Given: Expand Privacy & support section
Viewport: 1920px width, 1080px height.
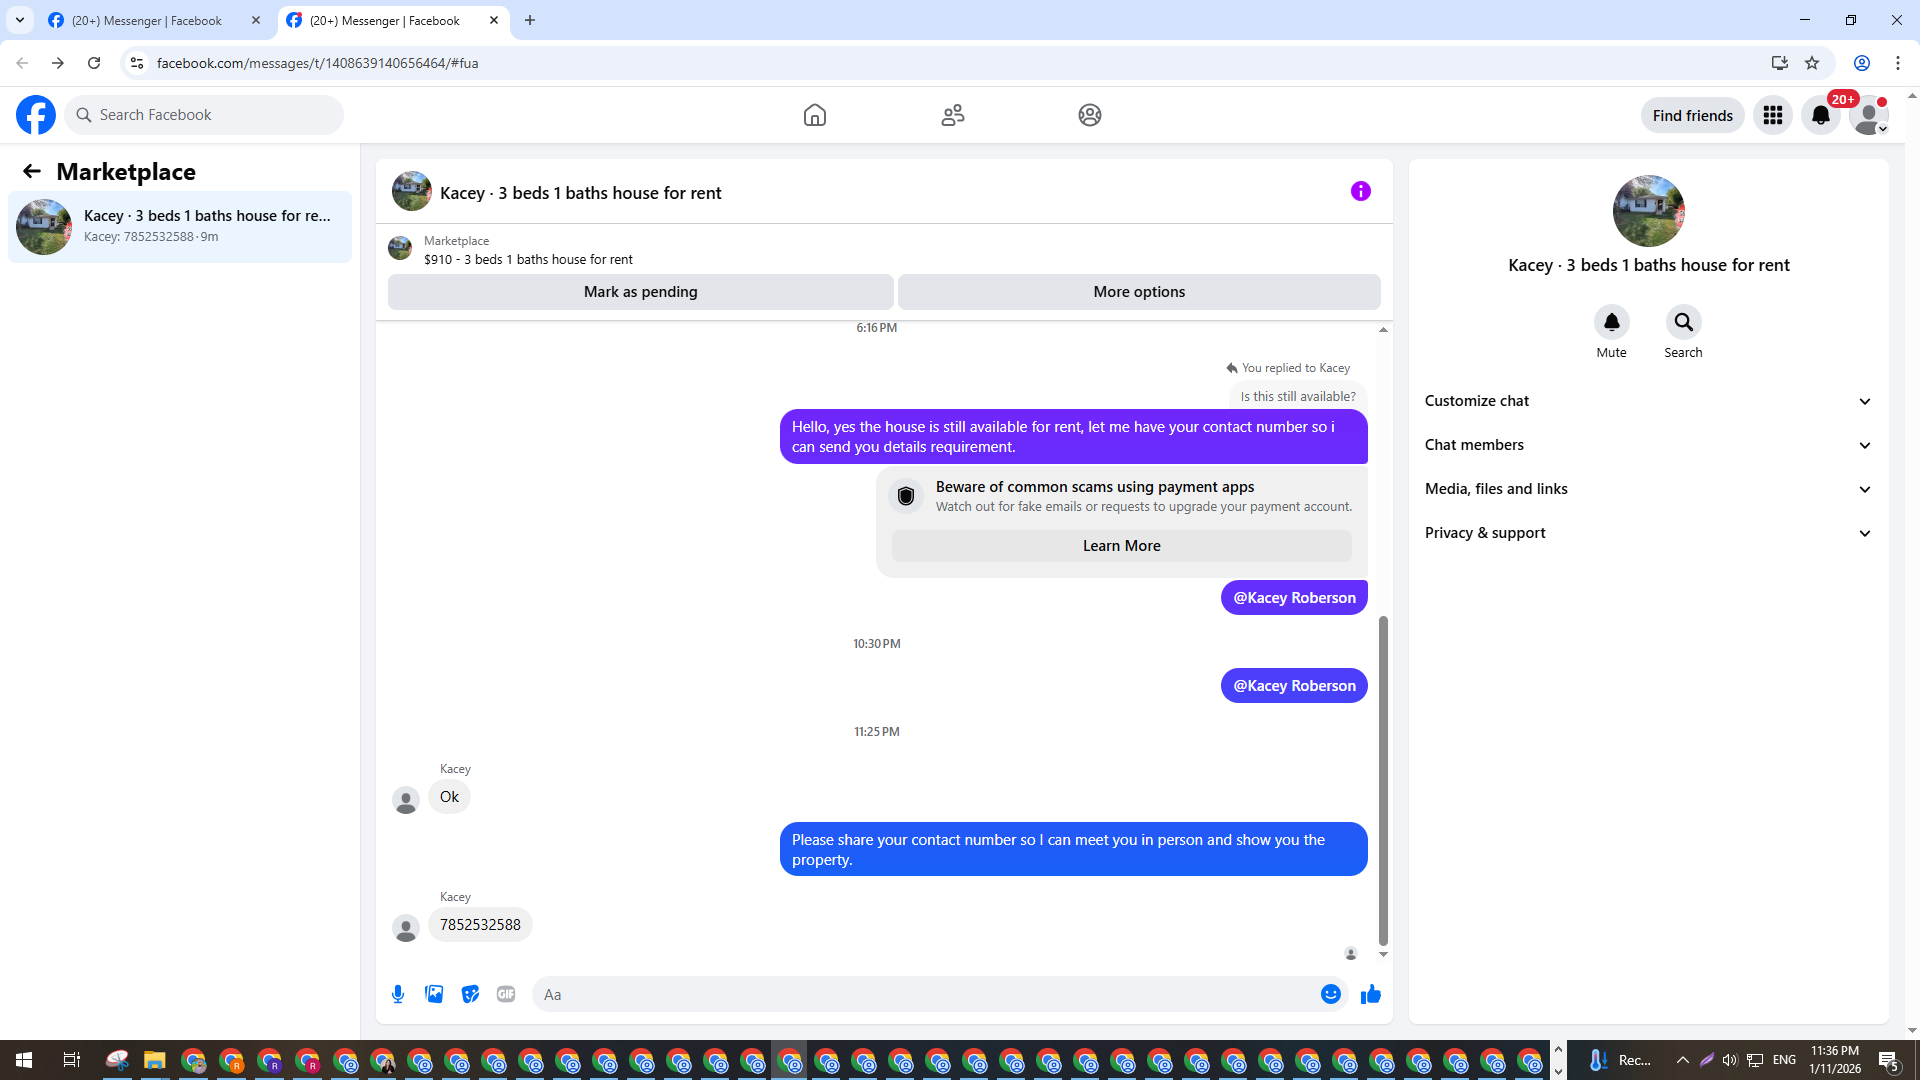Looking at the screenshot, I should pyautogui.click(x=1648, y=533).
